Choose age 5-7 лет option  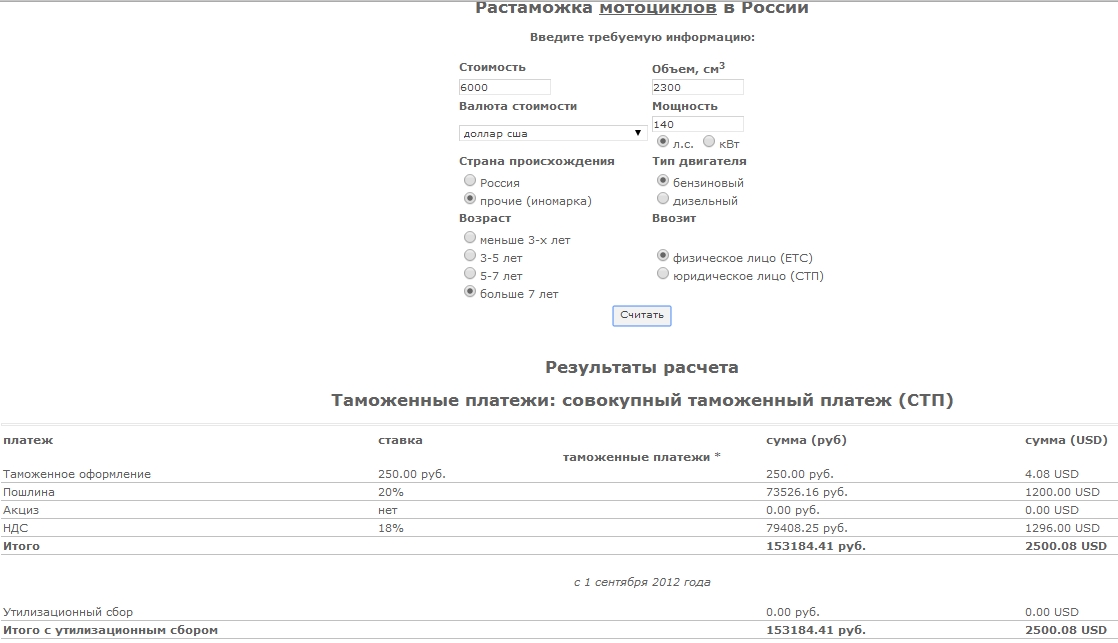point(470,274)
